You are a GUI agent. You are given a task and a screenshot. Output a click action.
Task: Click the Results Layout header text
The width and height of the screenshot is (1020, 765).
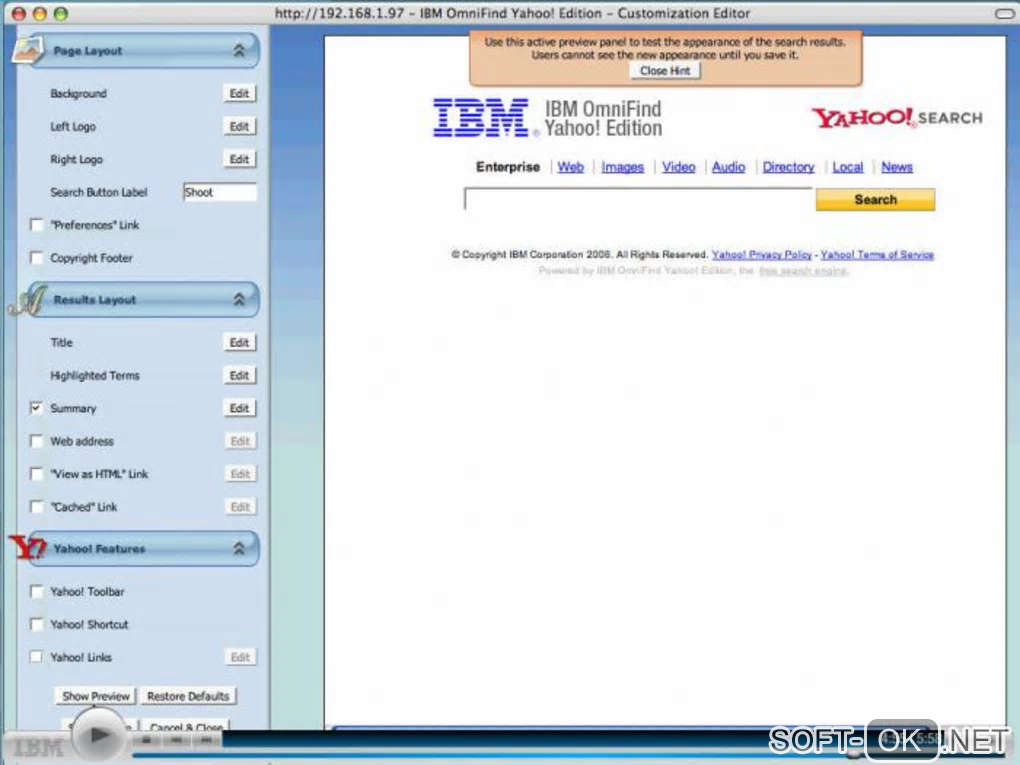[95, 300]
